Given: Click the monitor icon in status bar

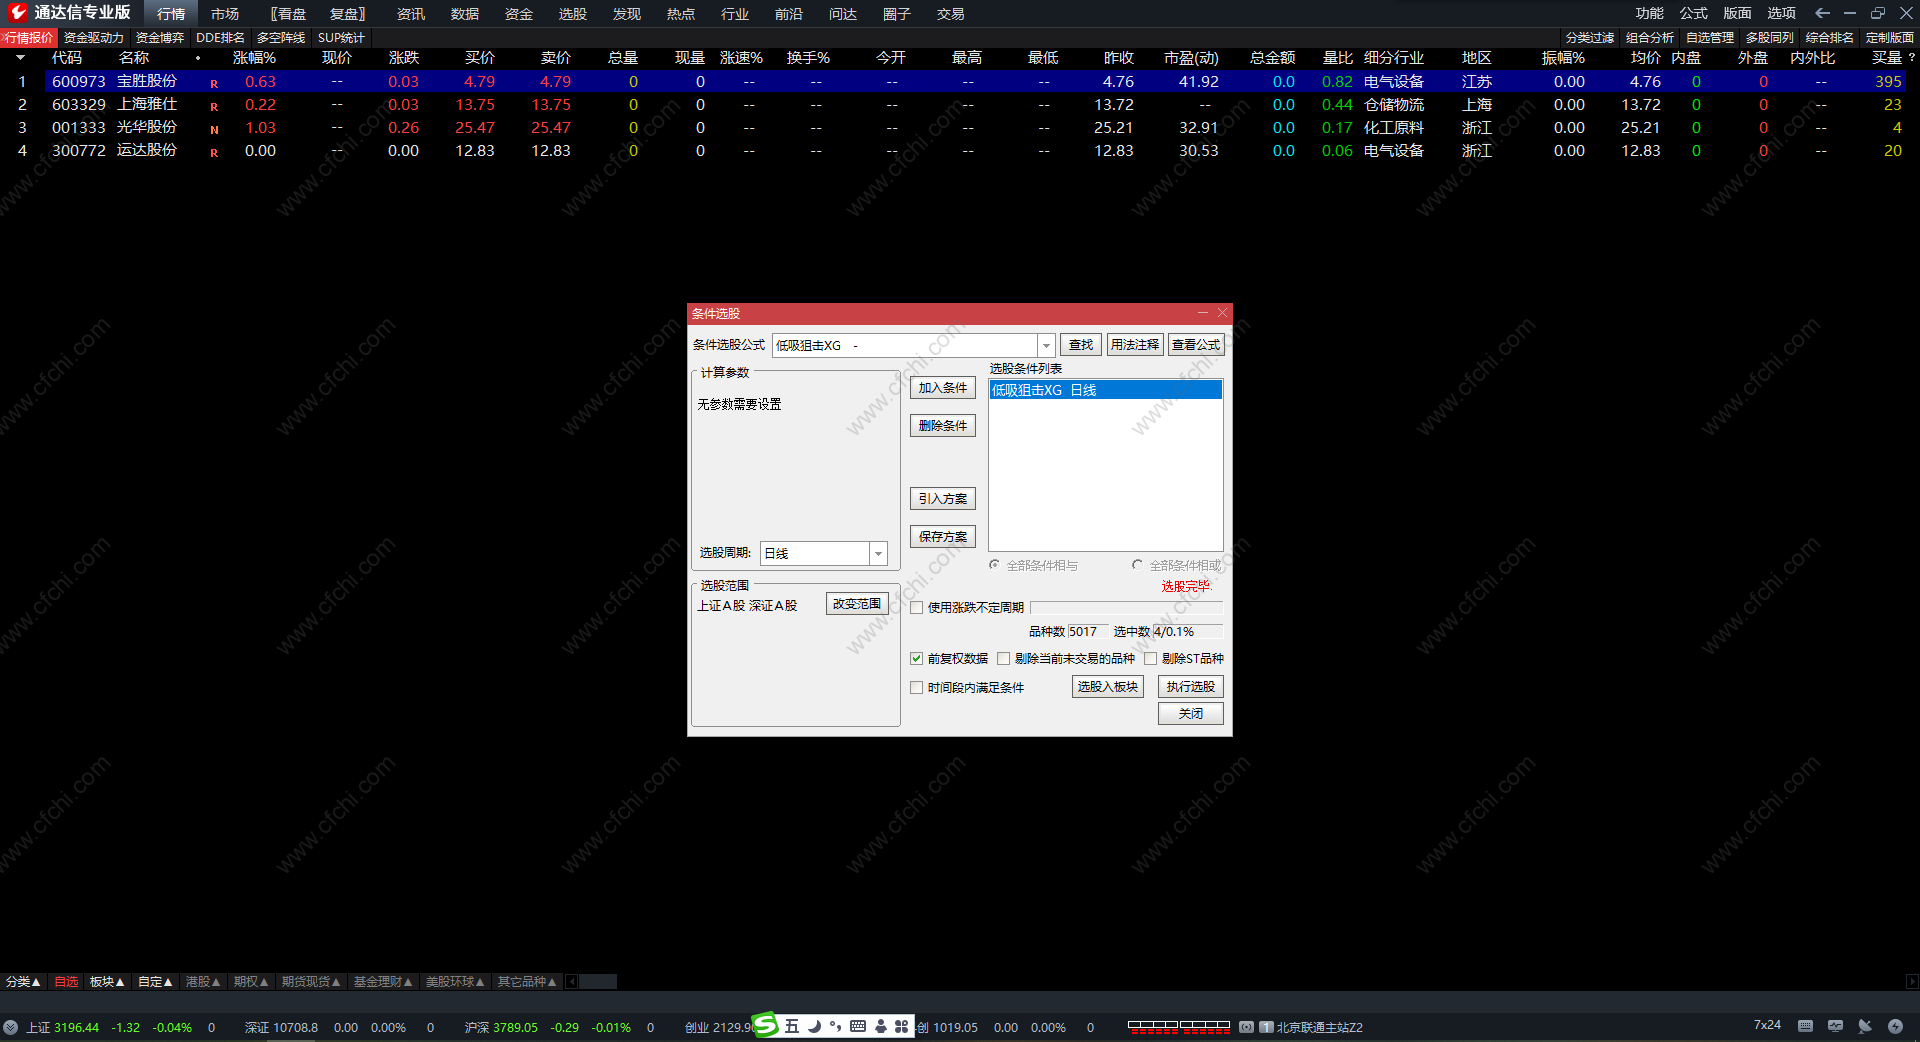Looking at the screenshot, I should [1835, 1026].
